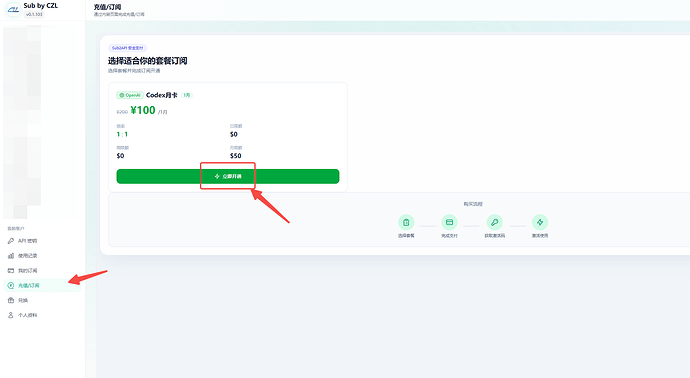Click the green 立即开通 subscribe button

pyautogui.click(x=228, y=176)
